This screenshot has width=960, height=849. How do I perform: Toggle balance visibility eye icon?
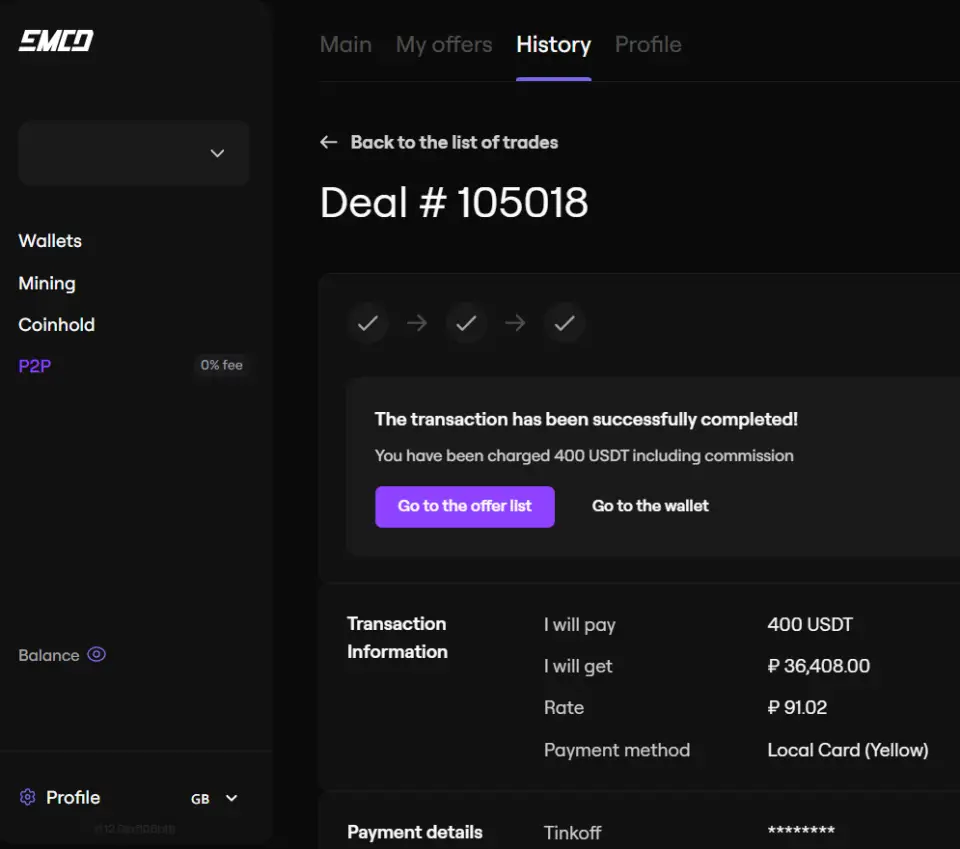pyautogui.click(x=96, y=655)
